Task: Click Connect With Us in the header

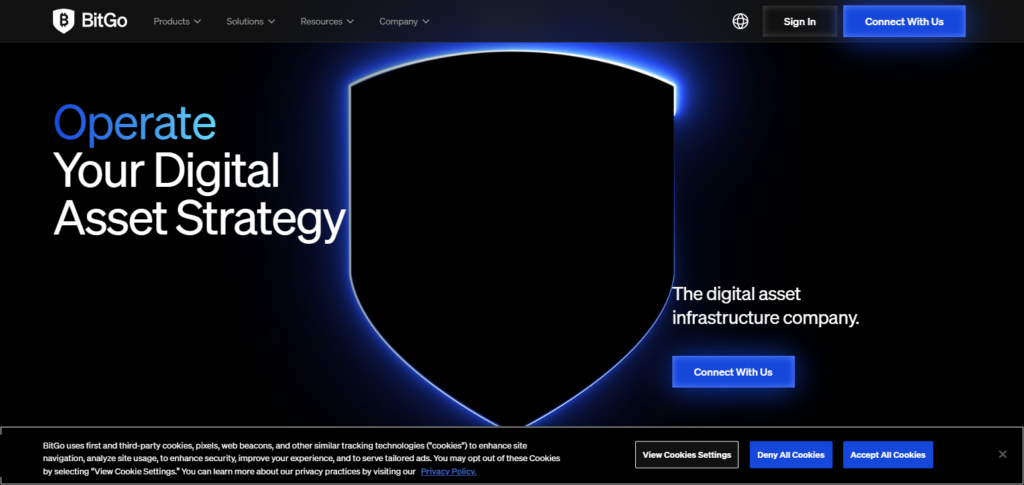Action: [x=903, y=21]
